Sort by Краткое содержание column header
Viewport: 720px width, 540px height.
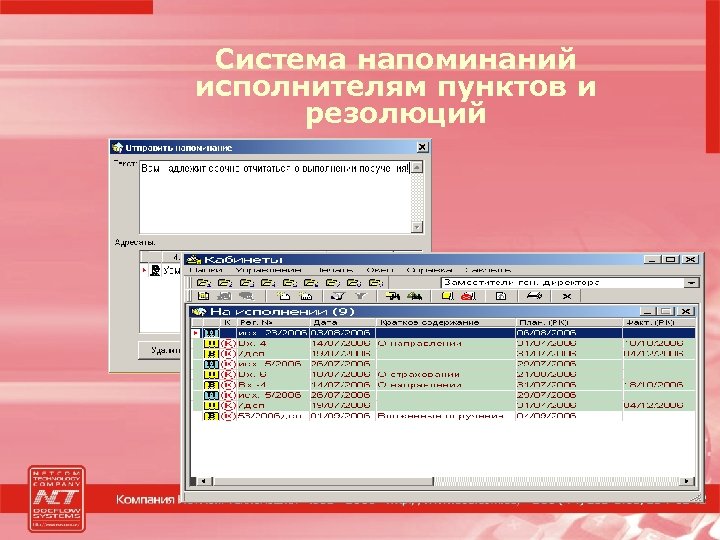pyautogui.click(x=445, y=322)
